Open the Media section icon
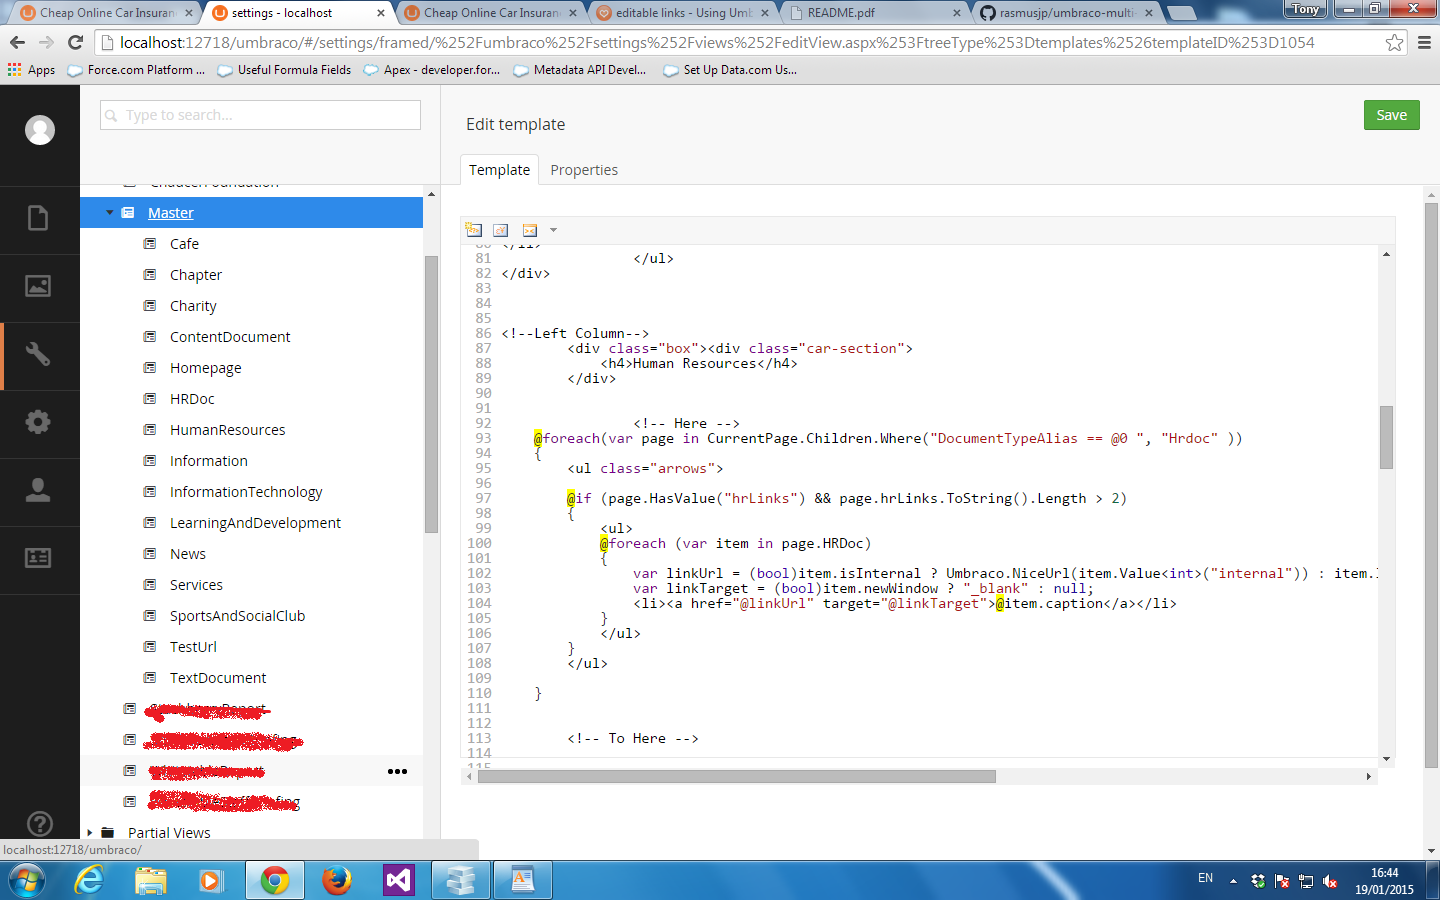1440x900 pixels. point(38,287)
